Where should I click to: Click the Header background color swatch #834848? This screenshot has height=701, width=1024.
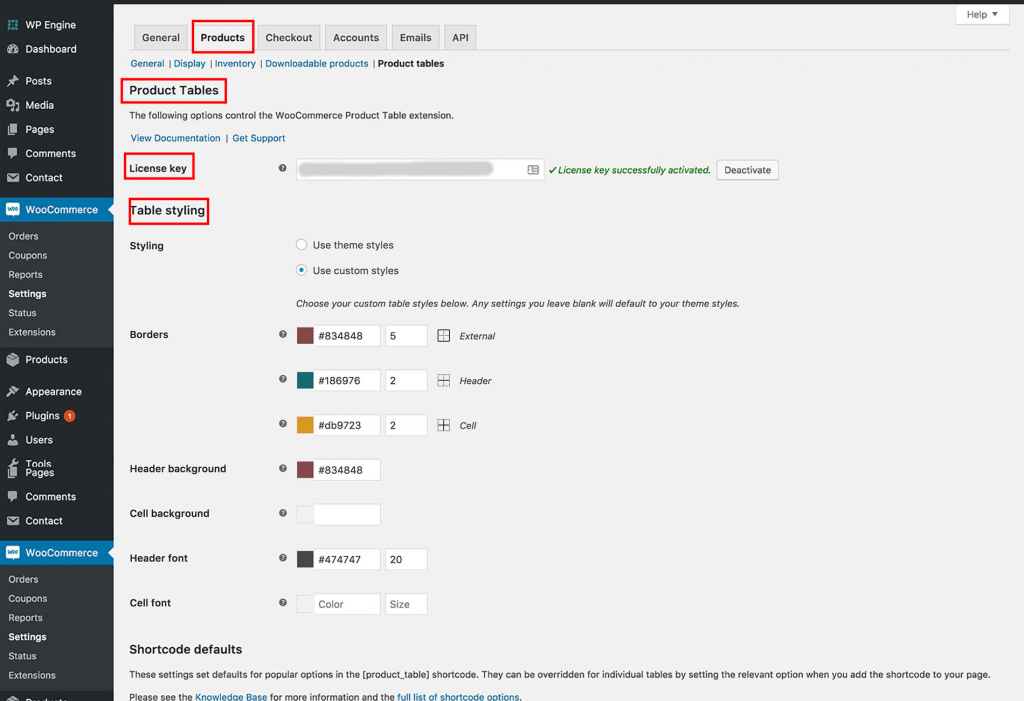tap(305, 469)
